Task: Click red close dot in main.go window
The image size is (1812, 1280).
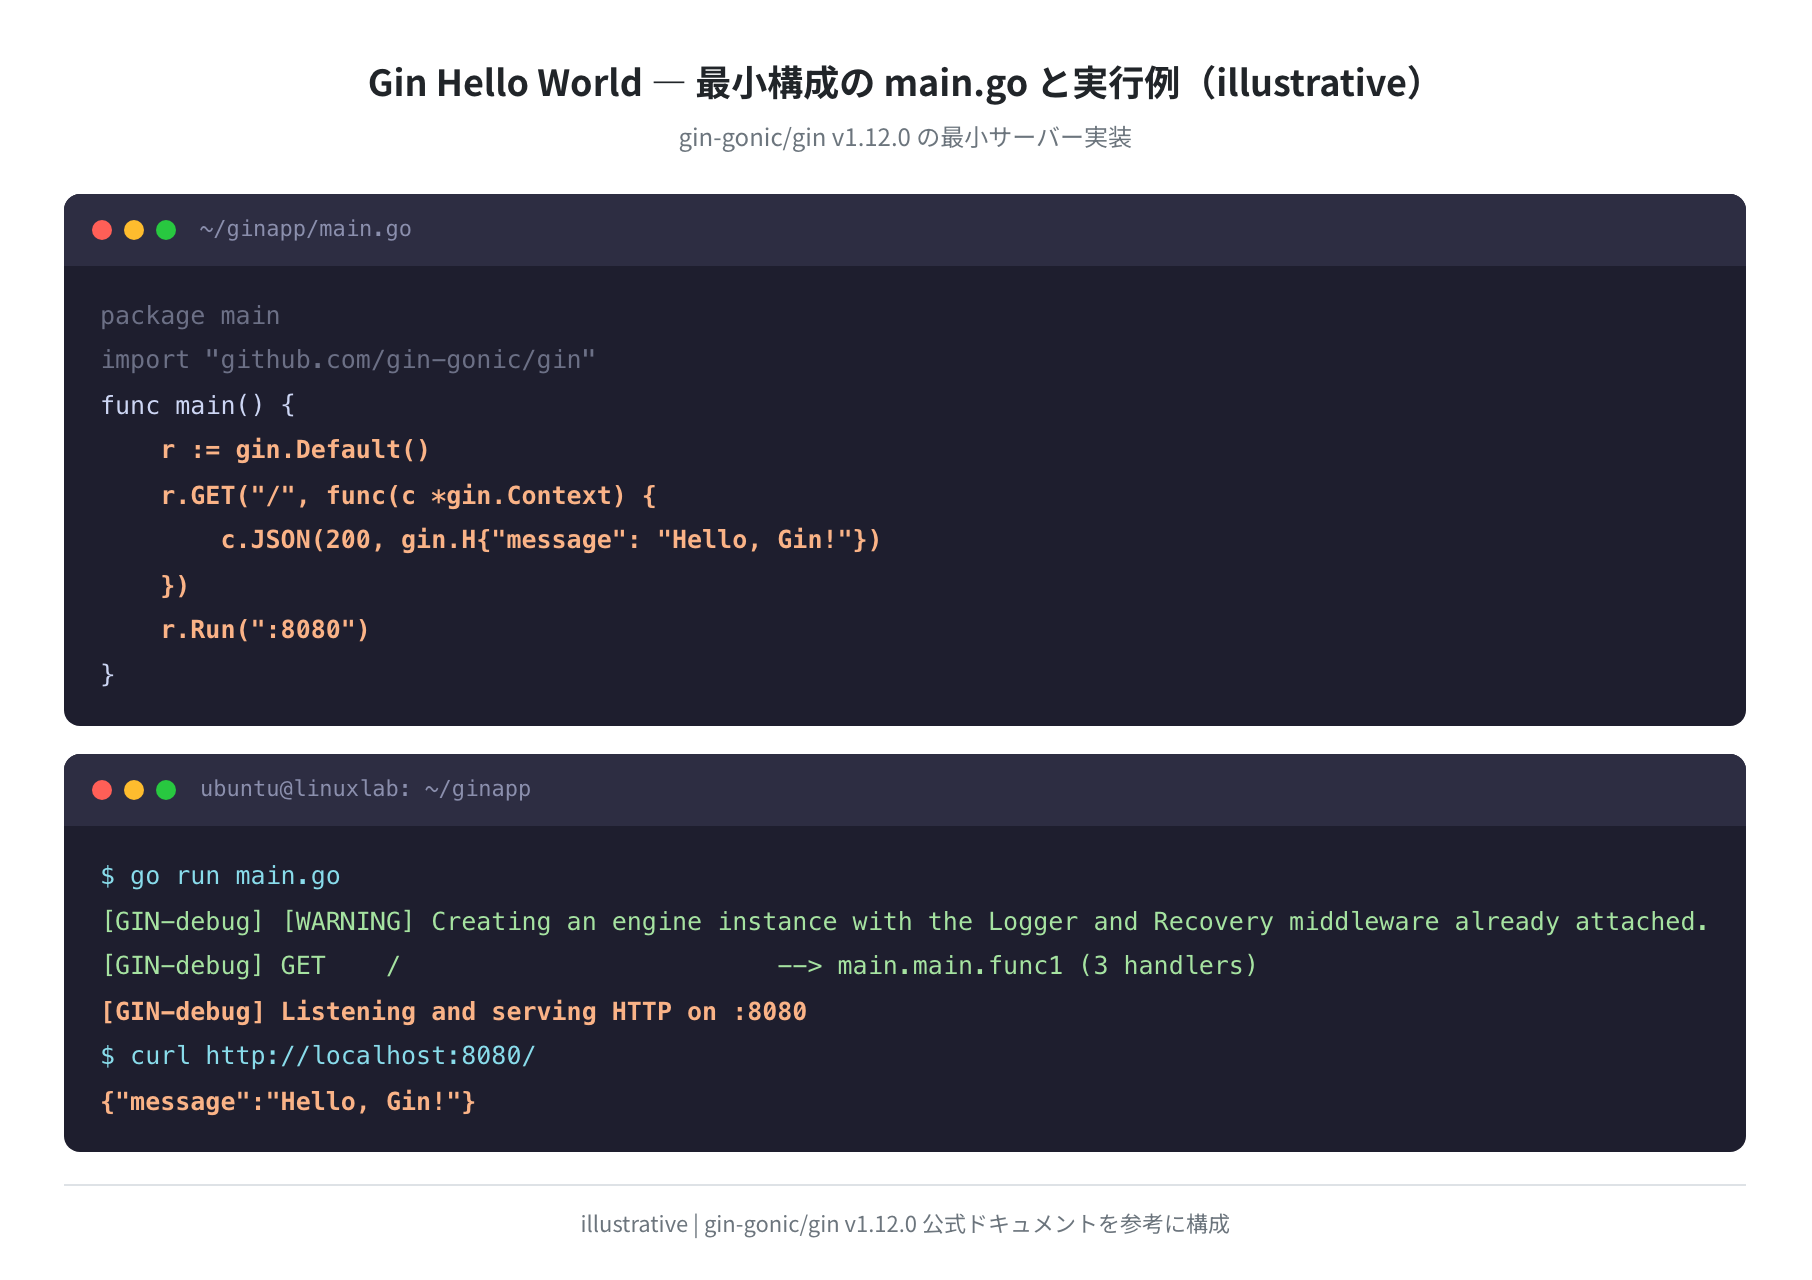Action: pyautogui.click(x=102, y=230)
